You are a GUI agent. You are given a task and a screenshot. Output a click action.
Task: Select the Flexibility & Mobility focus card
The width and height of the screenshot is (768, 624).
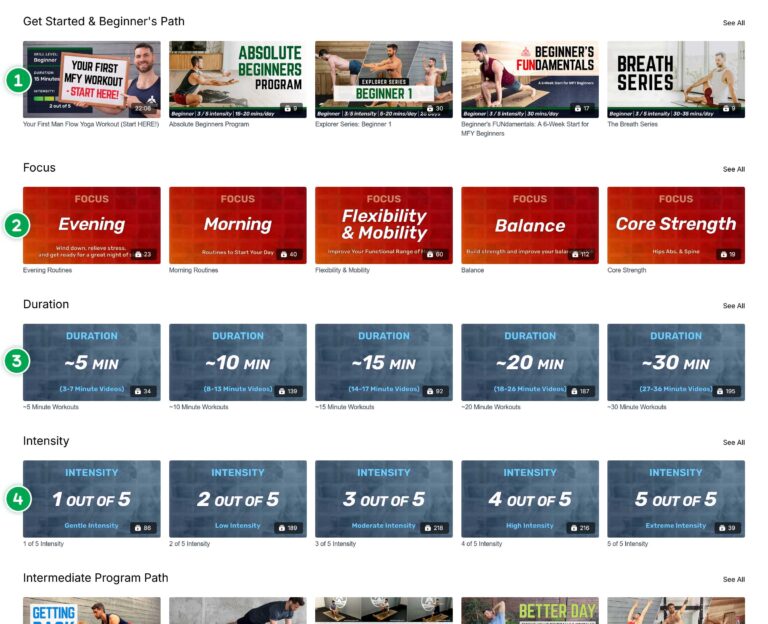click(x=383, y=225)
